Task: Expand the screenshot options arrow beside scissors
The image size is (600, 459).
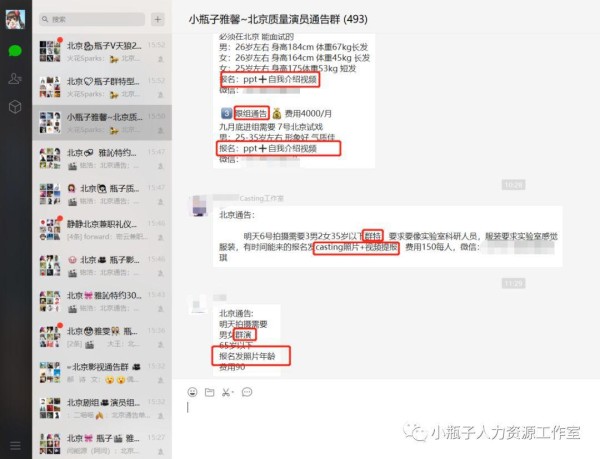Action: 233,392
